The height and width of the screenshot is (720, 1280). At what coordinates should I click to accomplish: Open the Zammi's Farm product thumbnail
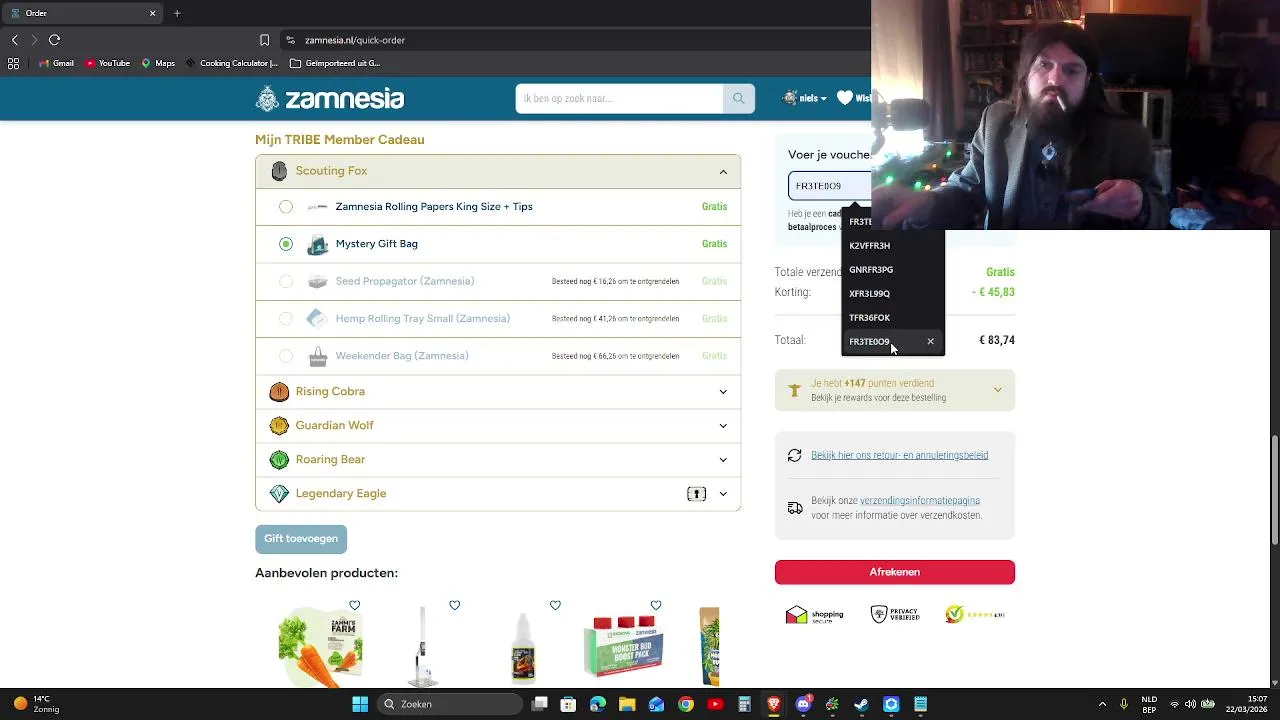tap(320, 647)
